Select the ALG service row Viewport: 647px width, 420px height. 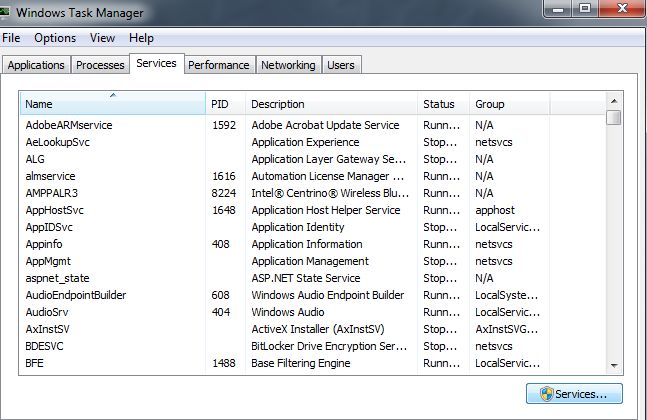pos(313,159)
